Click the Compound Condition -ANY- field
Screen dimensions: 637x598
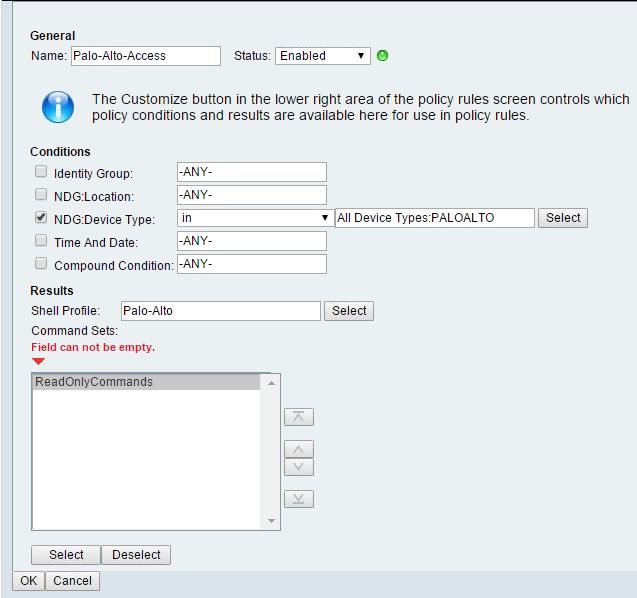[x=252, y=264]
